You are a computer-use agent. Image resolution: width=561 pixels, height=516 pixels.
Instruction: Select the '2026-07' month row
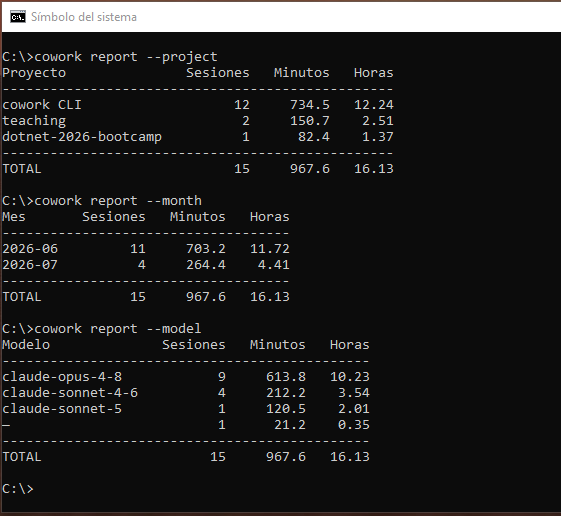pos(30,265)
